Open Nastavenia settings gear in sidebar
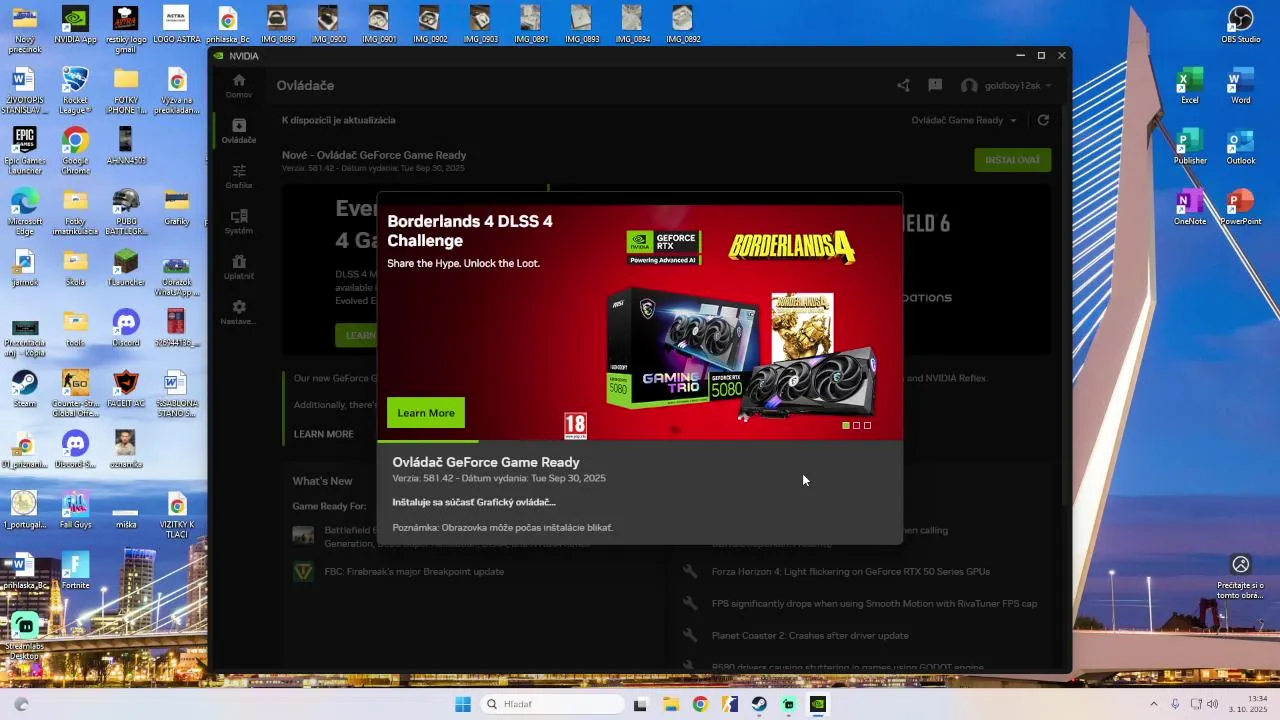Screen dimensions: 1280x720 coord(239,312)
